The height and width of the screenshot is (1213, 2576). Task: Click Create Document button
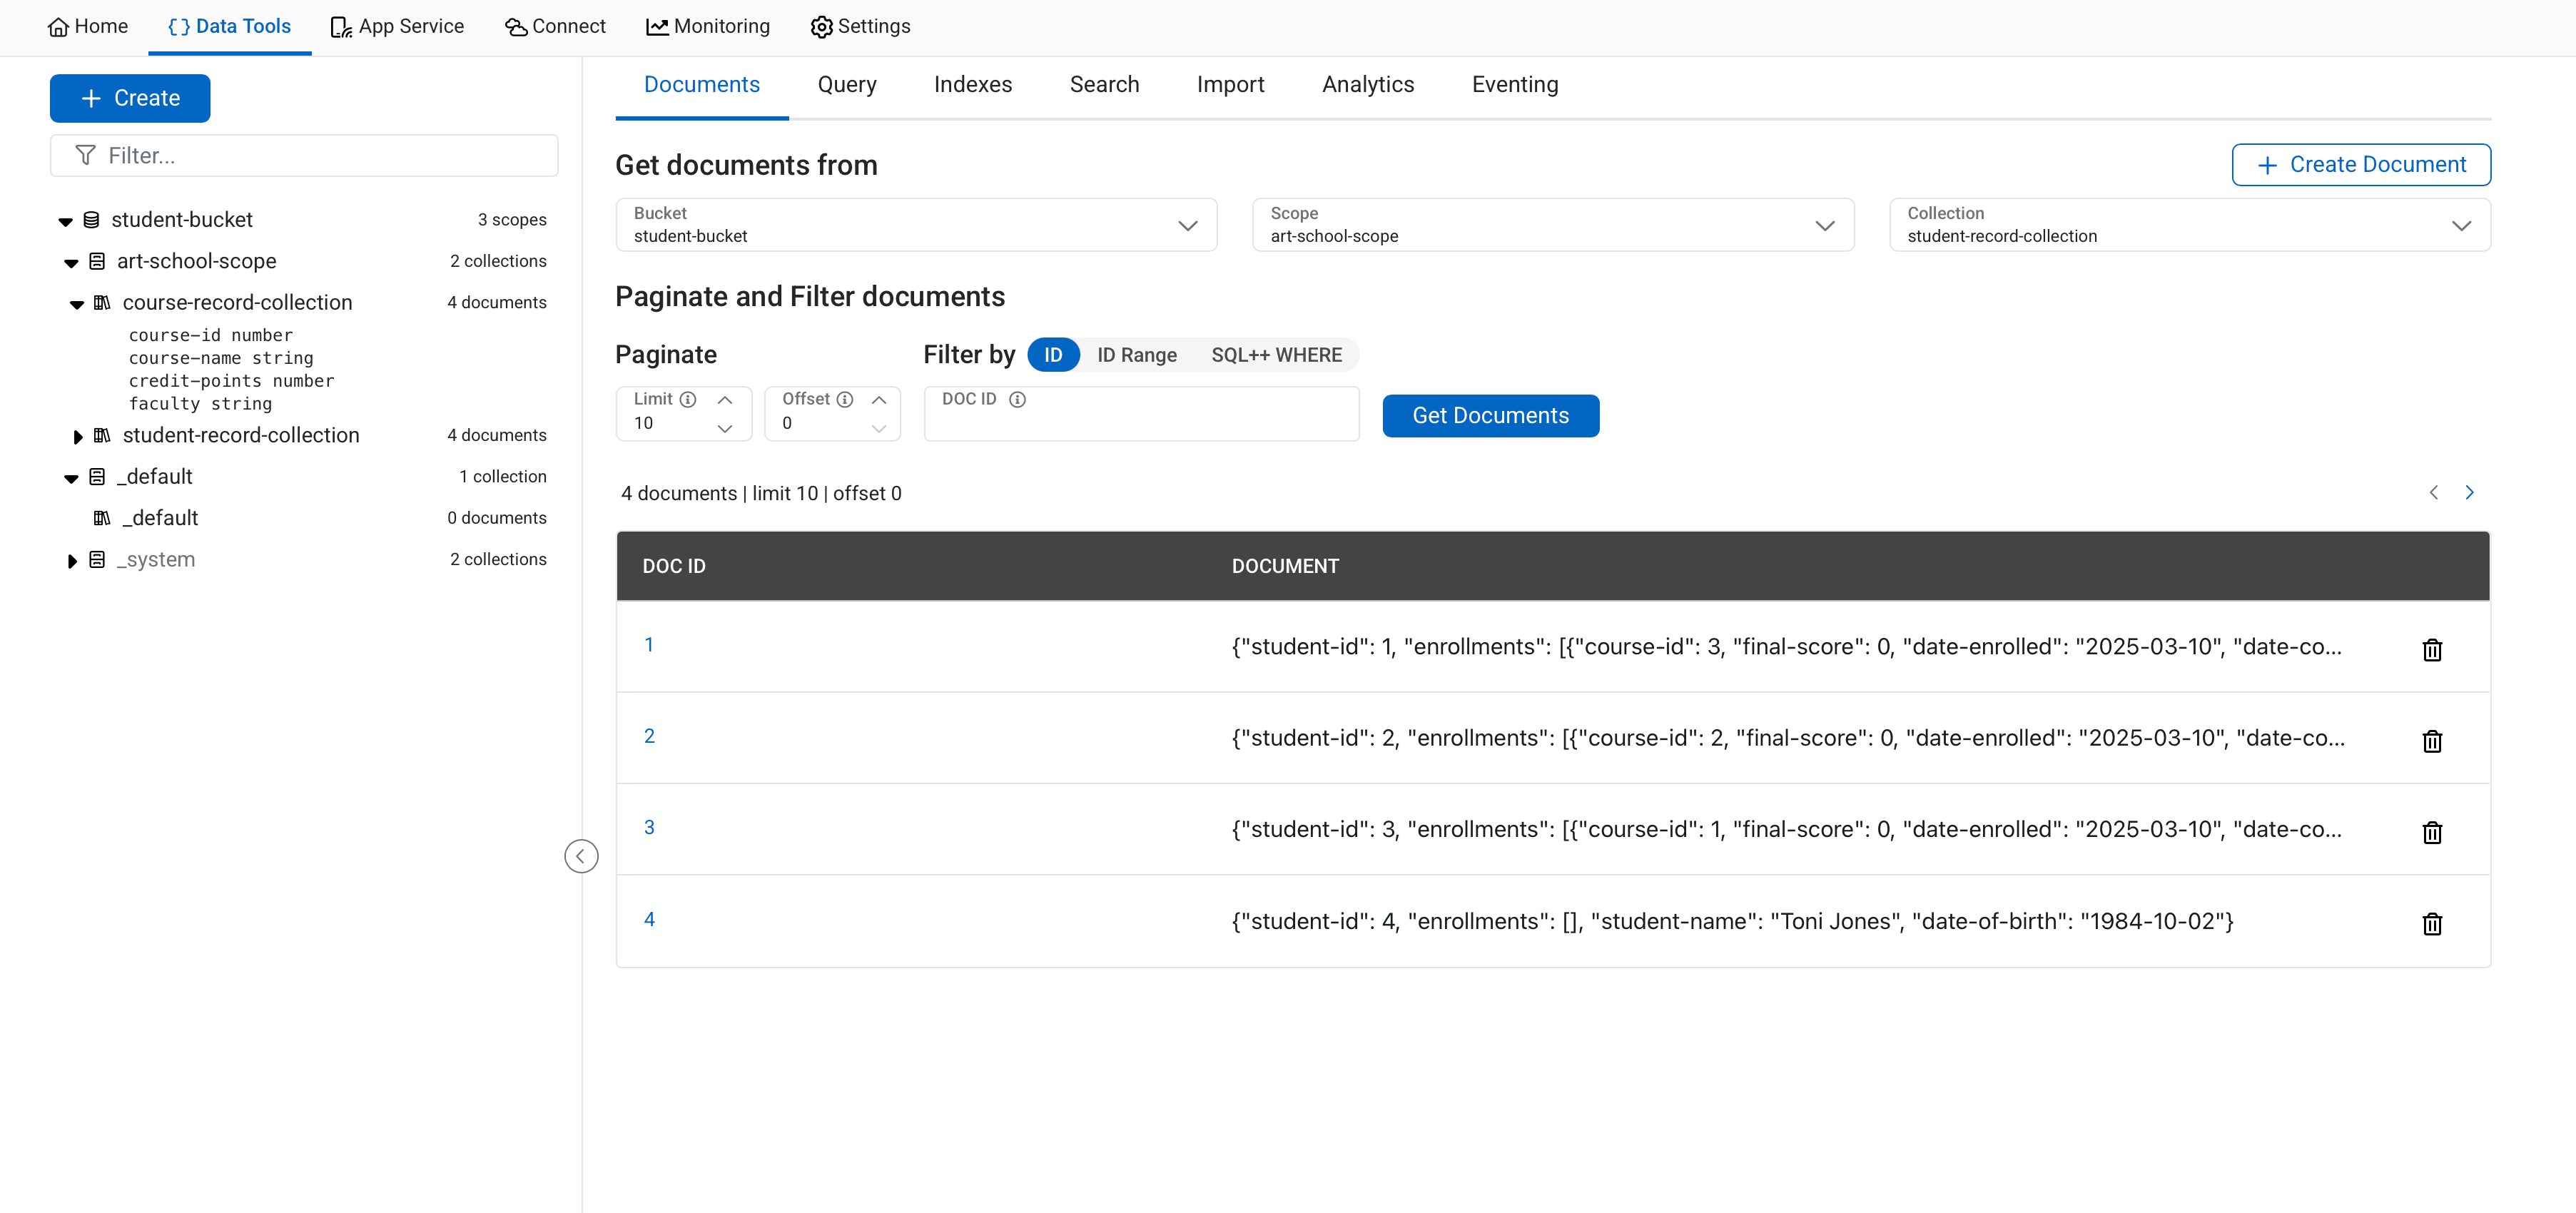click(2360, 165)
